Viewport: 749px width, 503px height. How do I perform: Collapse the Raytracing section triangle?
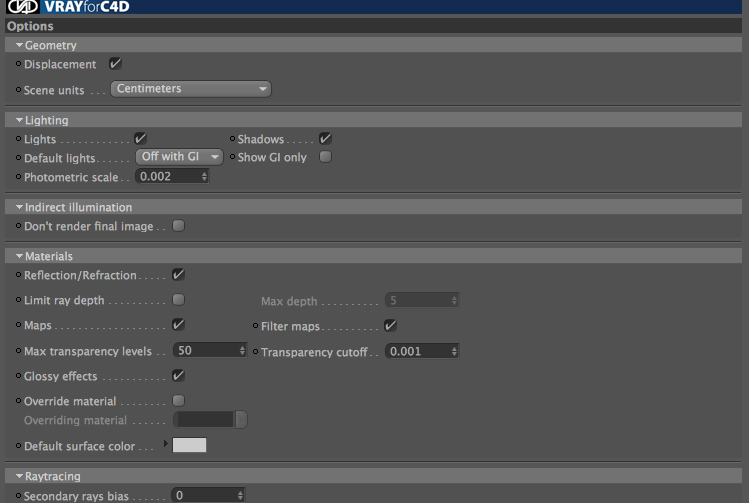pos(19,476)
